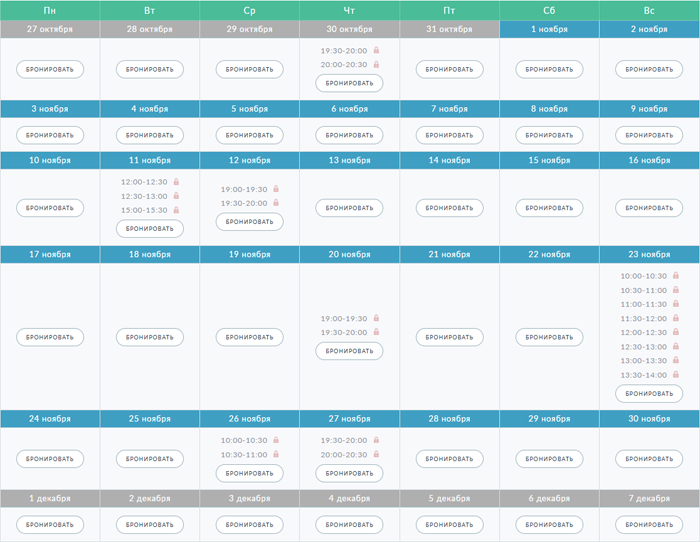Select the Пн weekday column header
Image resolution: width=700 pixels, height=542 pixels.
click(x=50, y=10)
